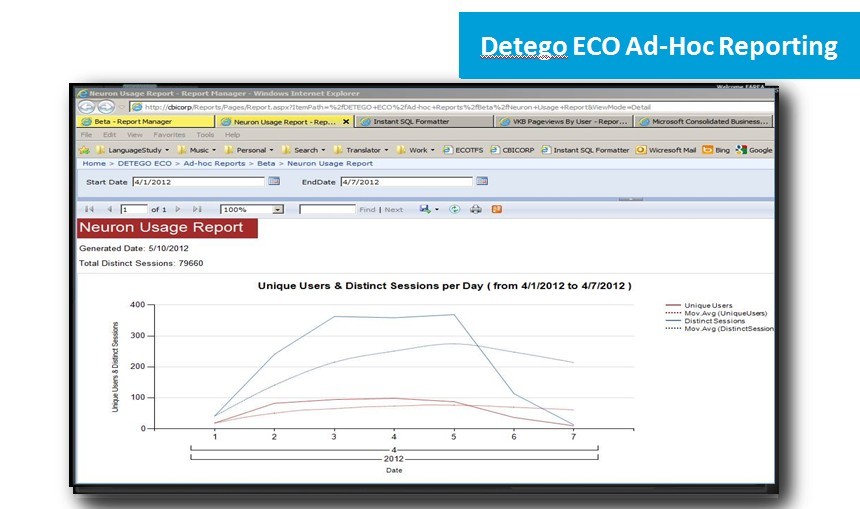Click 'Generated Date: 5/10/2012' text
Image resolution: width=860 pixels, height=509 pixels.
[x=134, y=248]
